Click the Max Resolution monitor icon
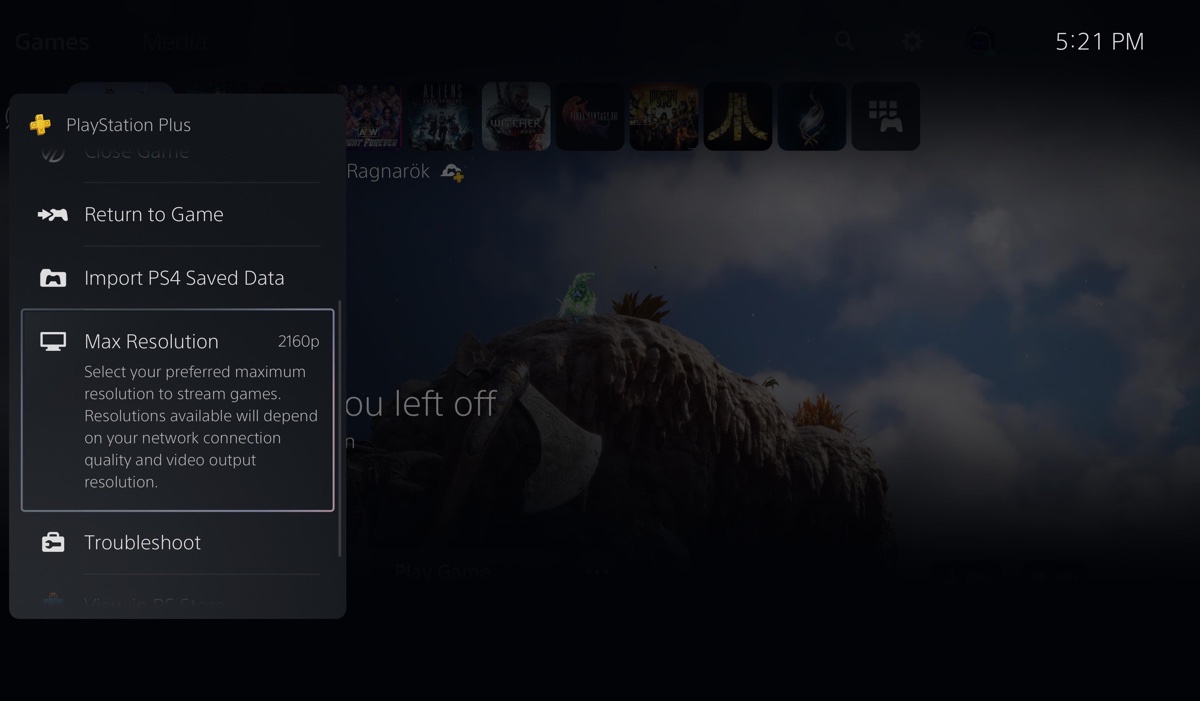The image size is (1200, 701). (53, 342)
